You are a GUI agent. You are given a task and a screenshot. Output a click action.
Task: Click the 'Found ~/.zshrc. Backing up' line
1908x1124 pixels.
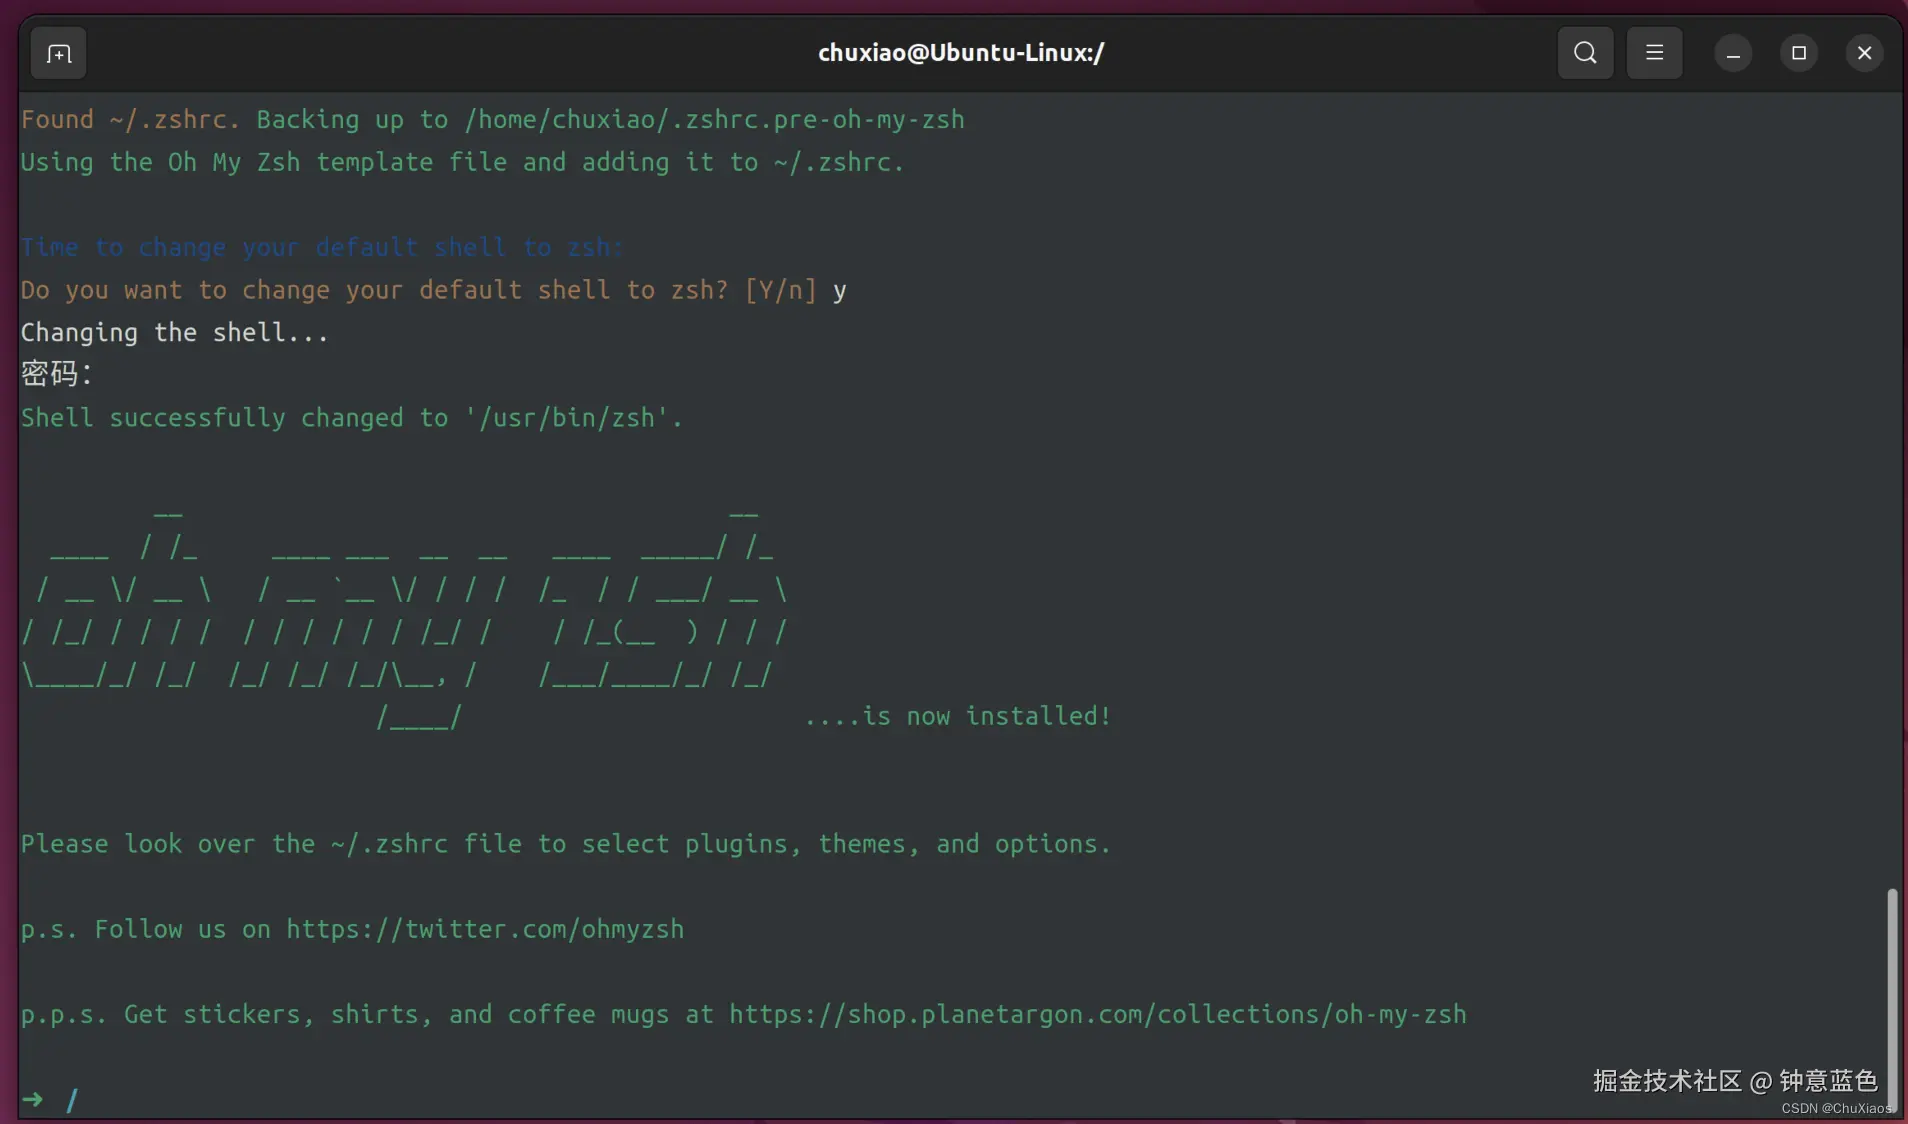click(x=493, y=120)
